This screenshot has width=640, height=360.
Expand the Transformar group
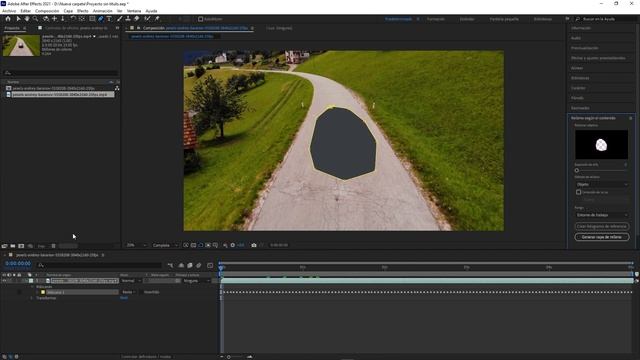(x=32, y=298)
